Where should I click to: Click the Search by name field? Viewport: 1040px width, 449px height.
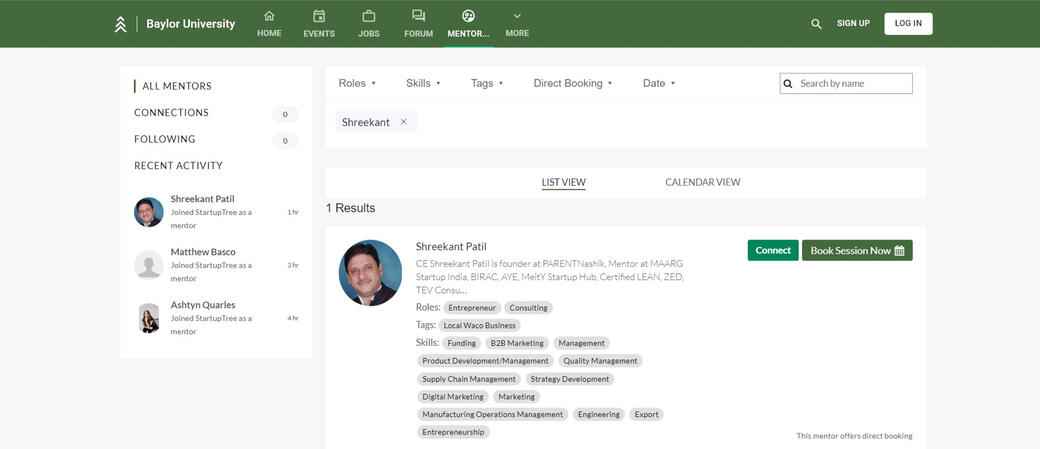[846, 84]
